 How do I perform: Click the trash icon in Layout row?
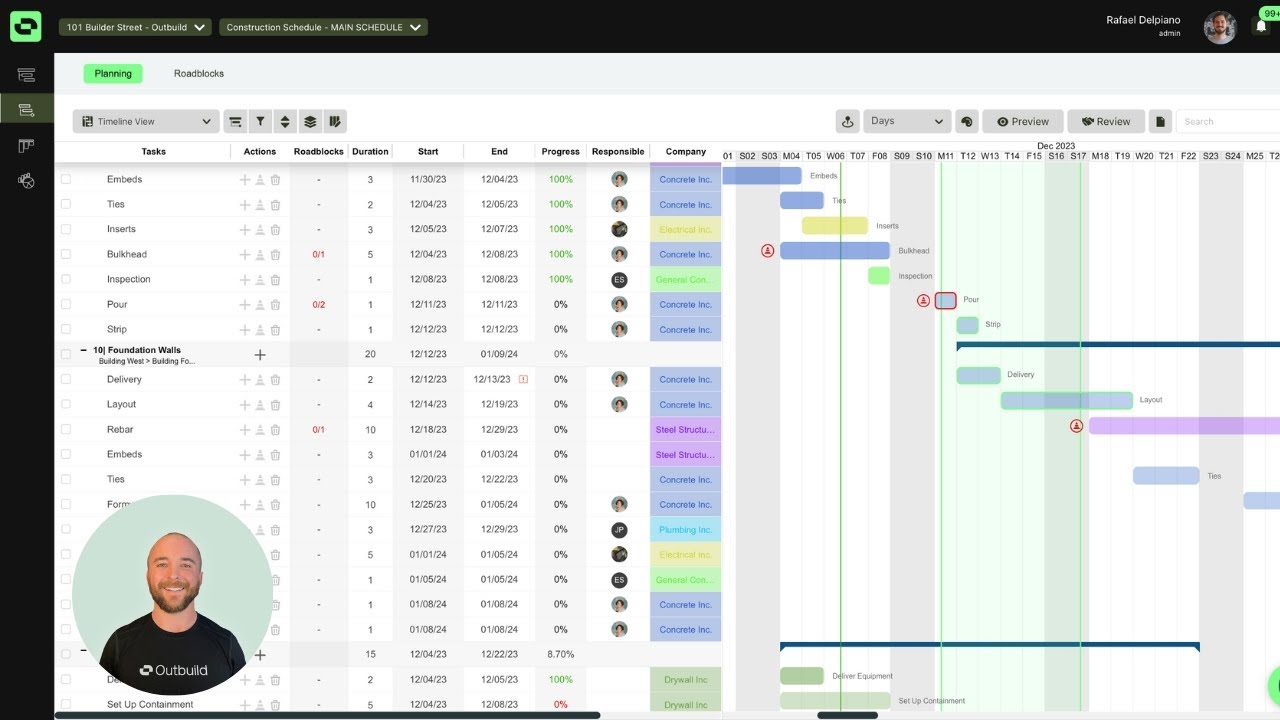pyautogui.click(x=275, y=405)
